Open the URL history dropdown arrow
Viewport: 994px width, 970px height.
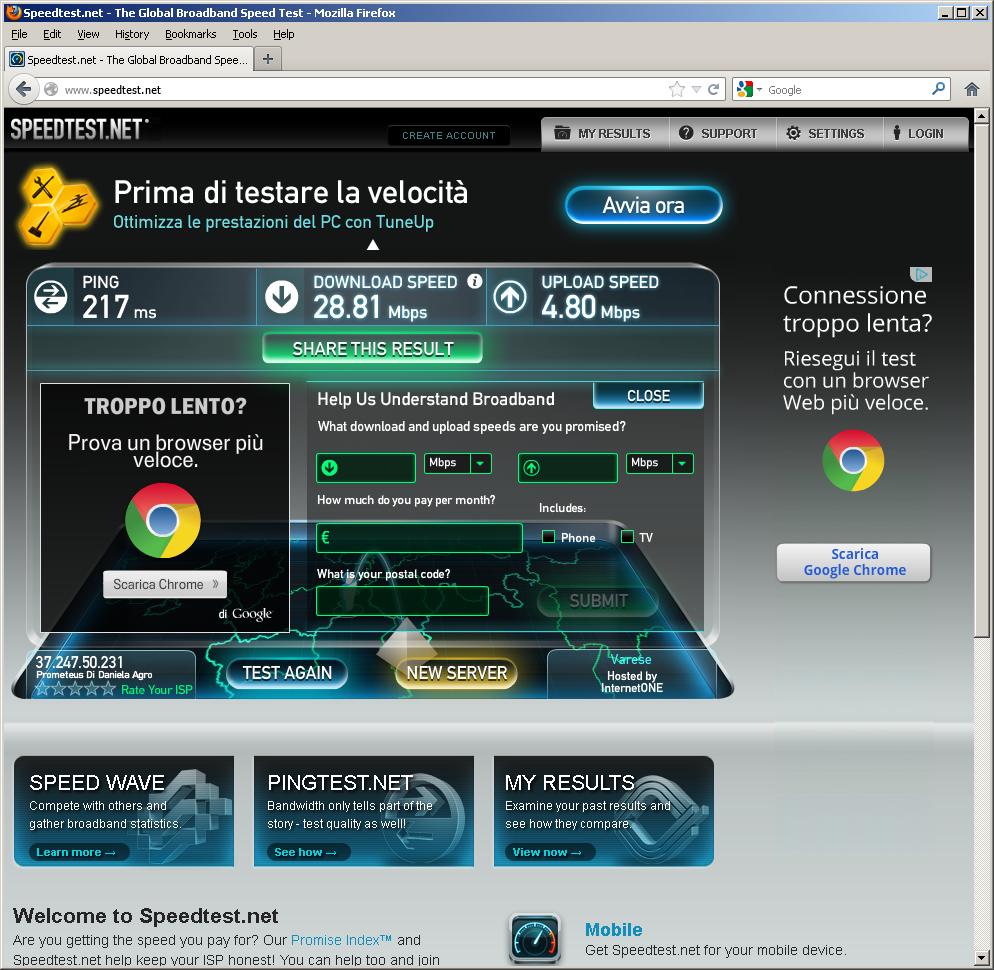pos(696,89)
